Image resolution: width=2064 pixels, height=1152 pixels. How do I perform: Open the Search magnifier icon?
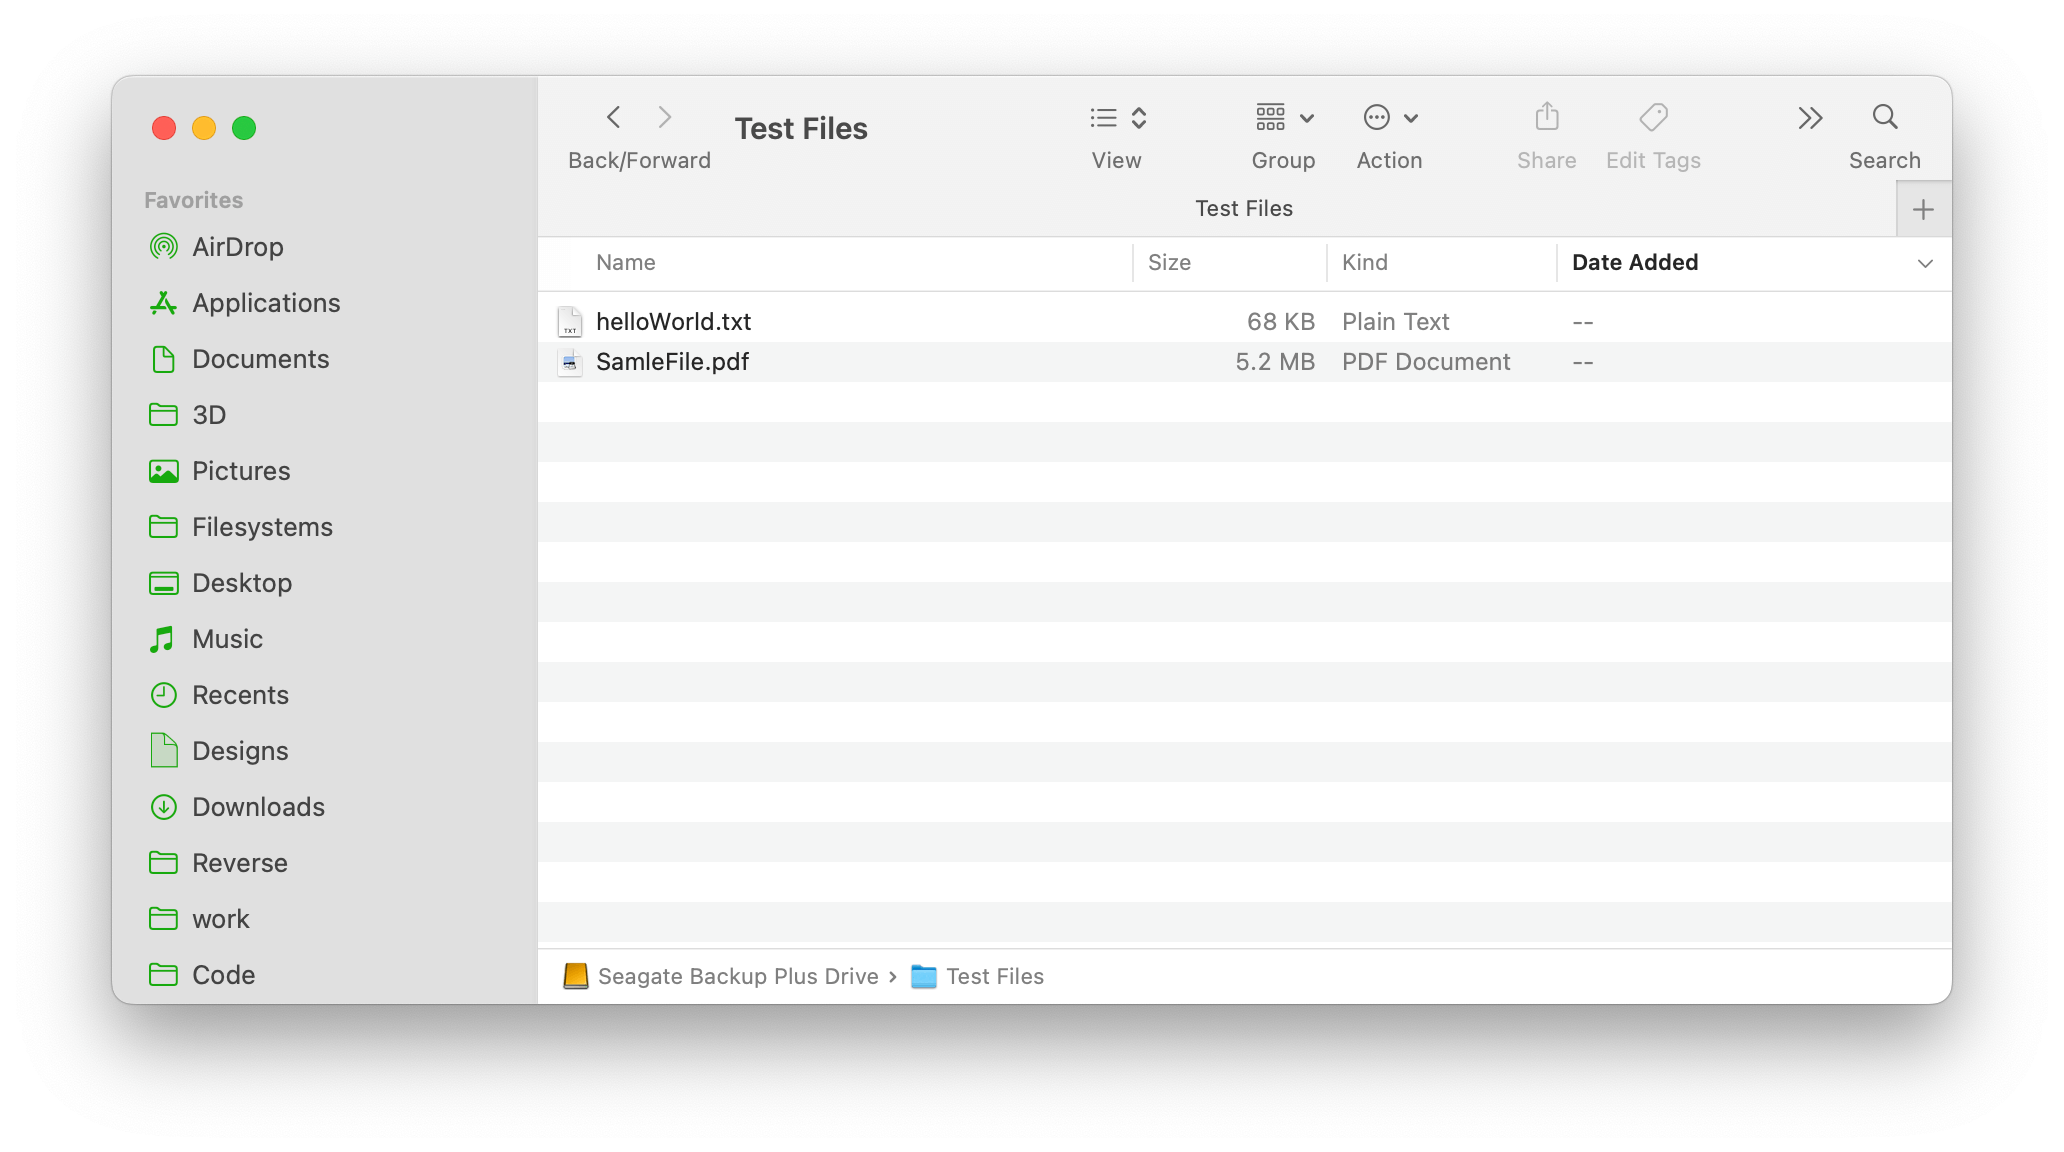pyautogui.click(x=1884, y=118)
